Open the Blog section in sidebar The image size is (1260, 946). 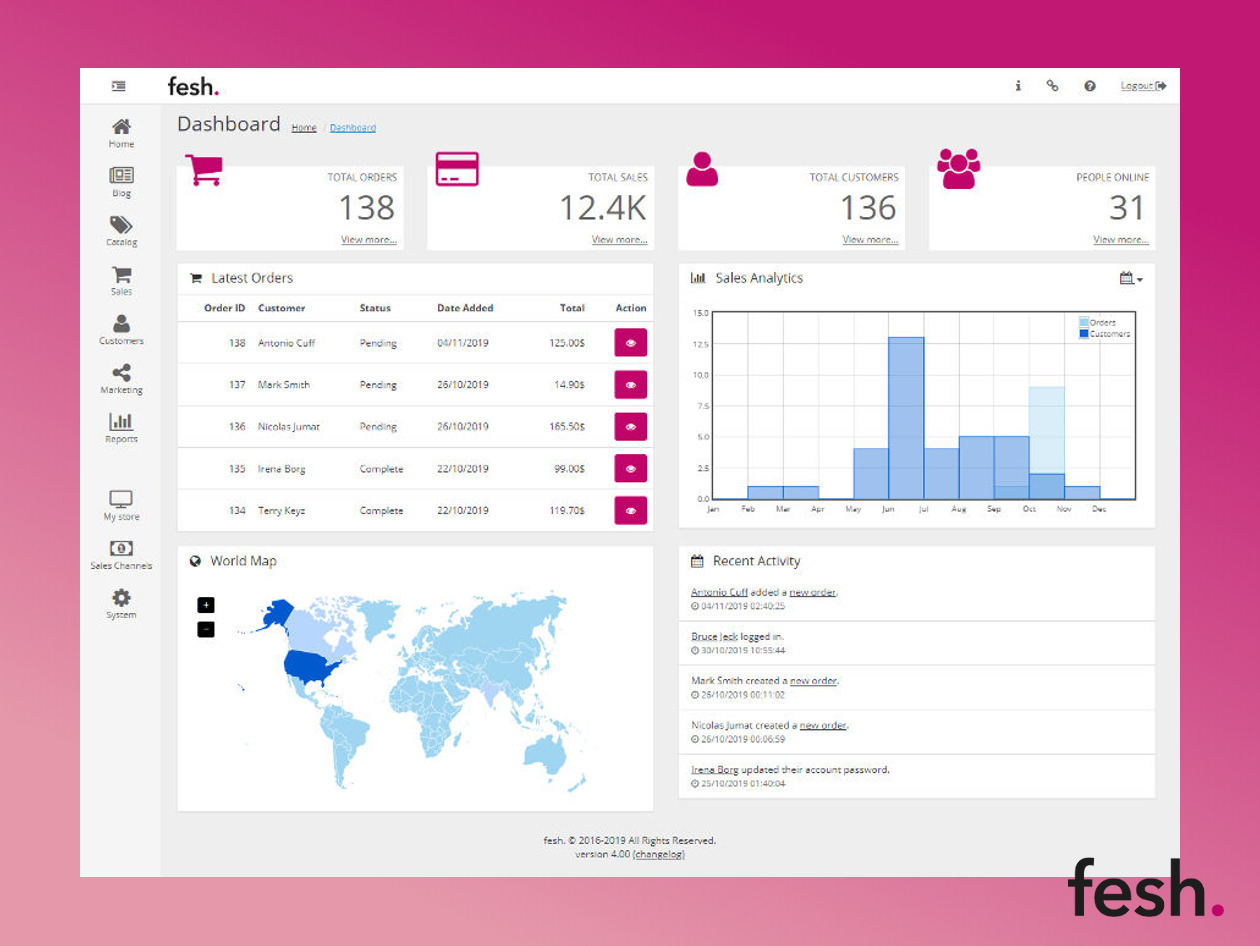tap(121, 181)
